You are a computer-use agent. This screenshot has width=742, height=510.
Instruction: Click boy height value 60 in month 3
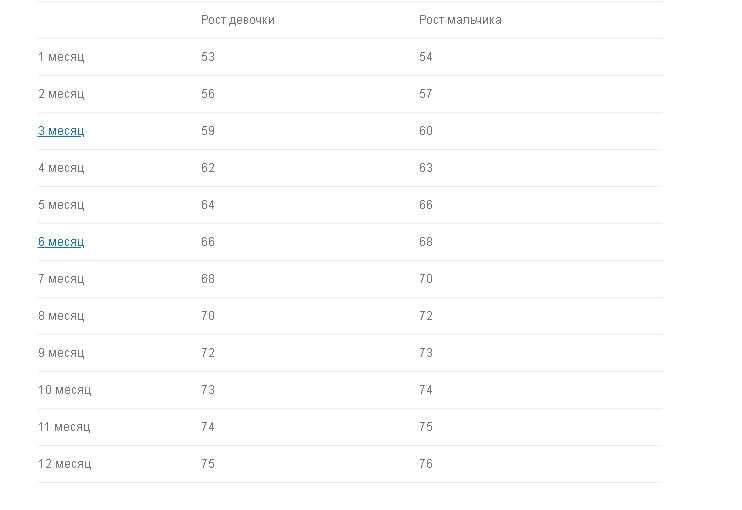[426, 131]
